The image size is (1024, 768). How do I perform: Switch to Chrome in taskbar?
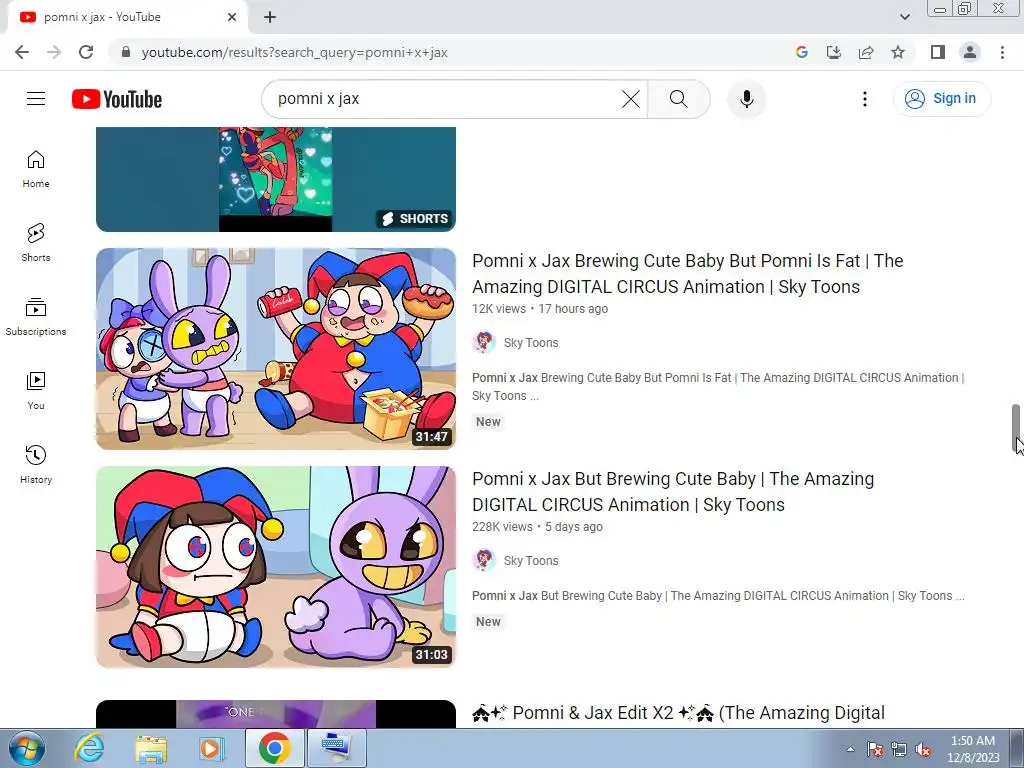274,748
